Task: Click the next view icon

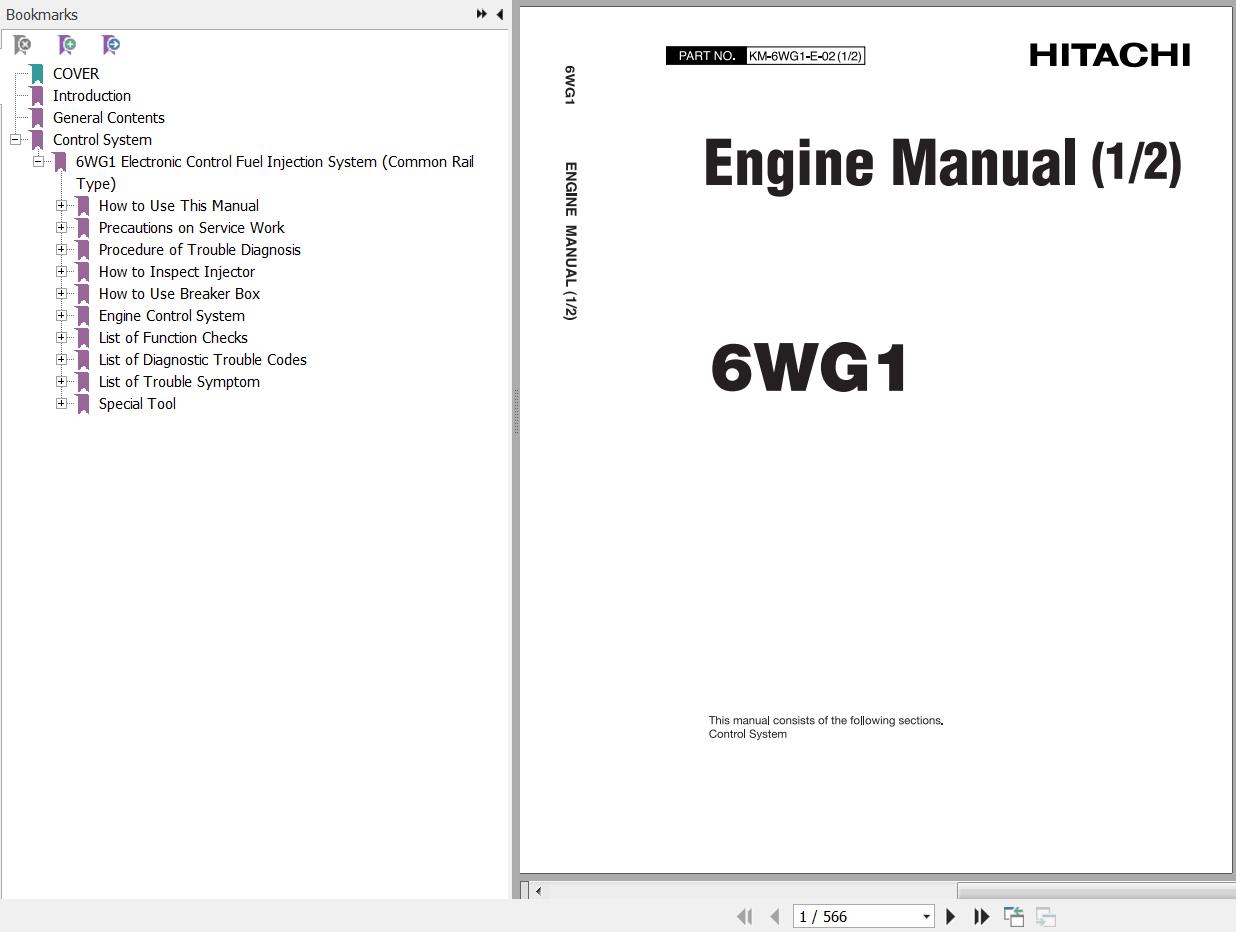Action: click(1046, 916)
